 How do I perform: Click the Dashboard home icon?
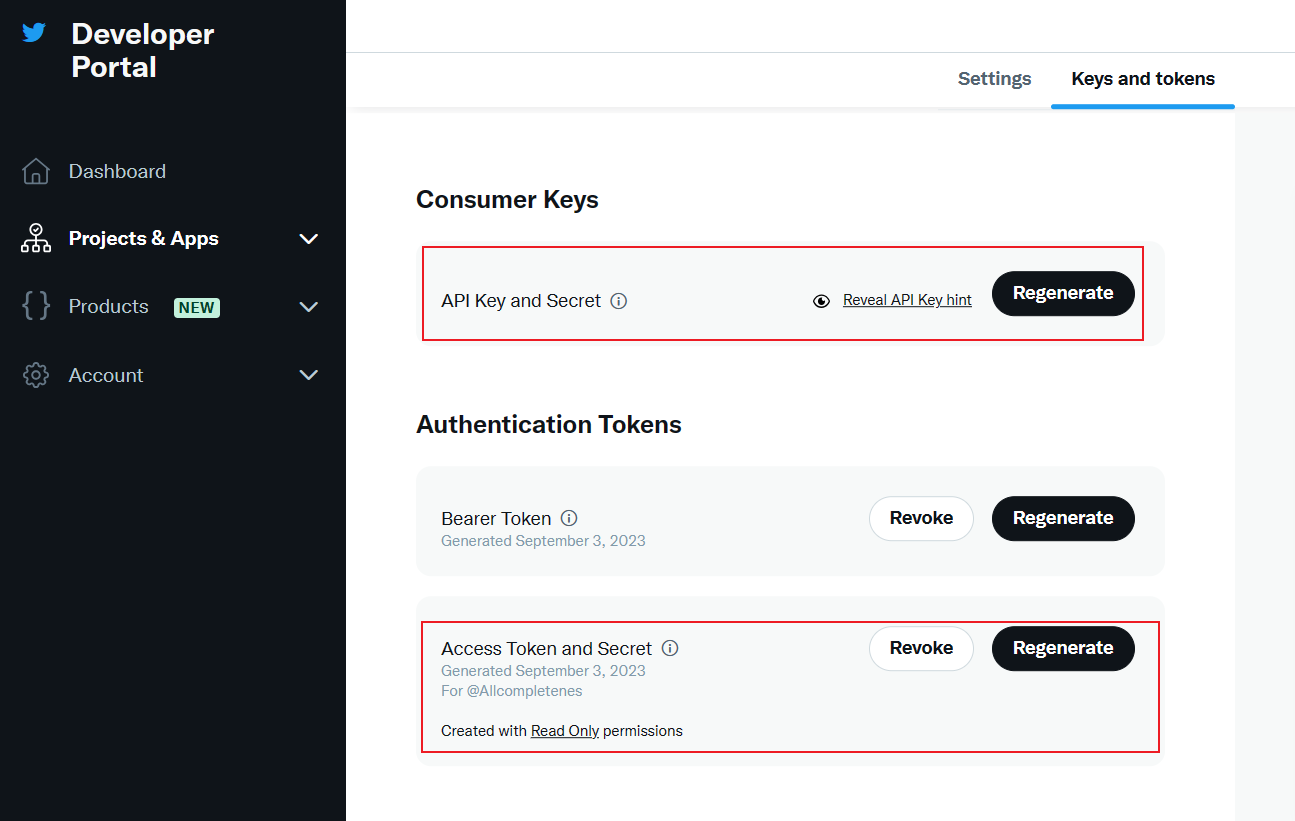point(36,172)
